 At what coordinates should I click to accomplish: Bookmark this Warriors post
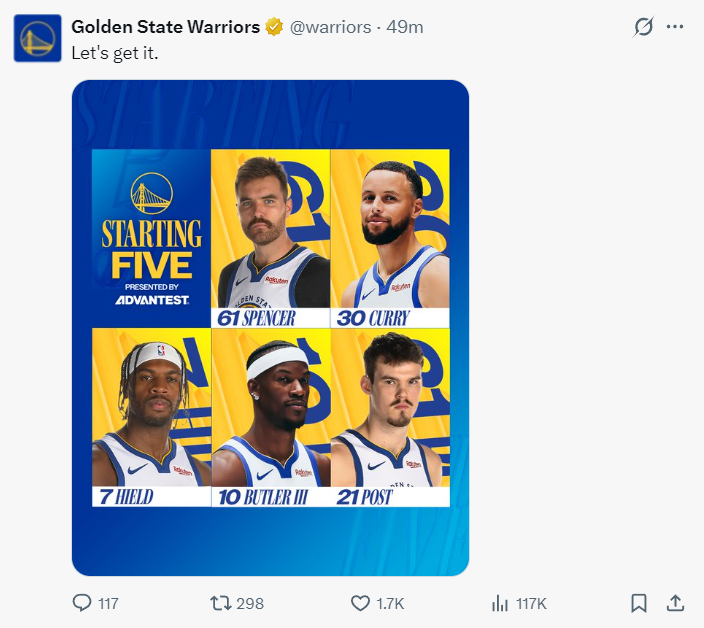tap(639, 603)
